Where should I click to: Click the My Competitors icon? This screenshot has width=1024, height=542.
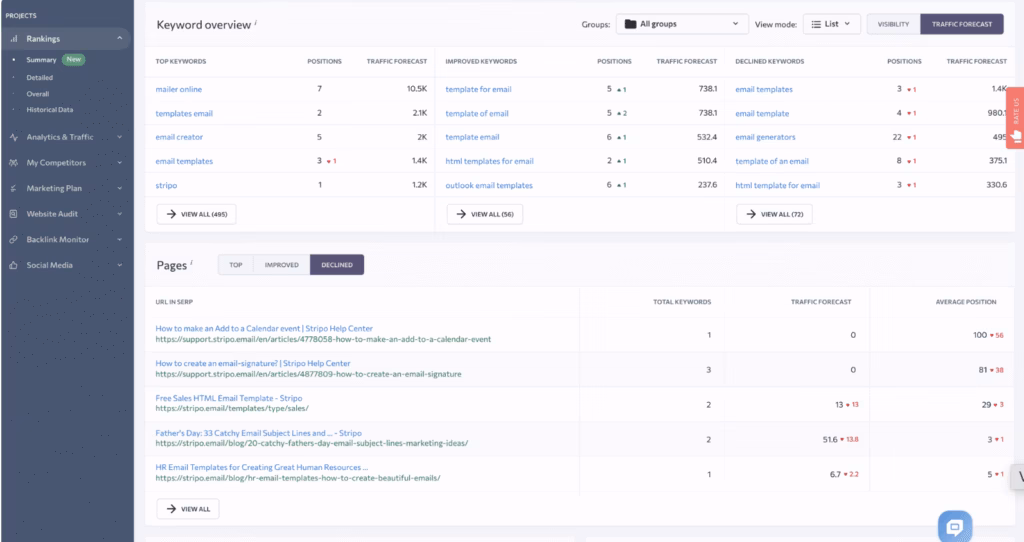point(14,162)
